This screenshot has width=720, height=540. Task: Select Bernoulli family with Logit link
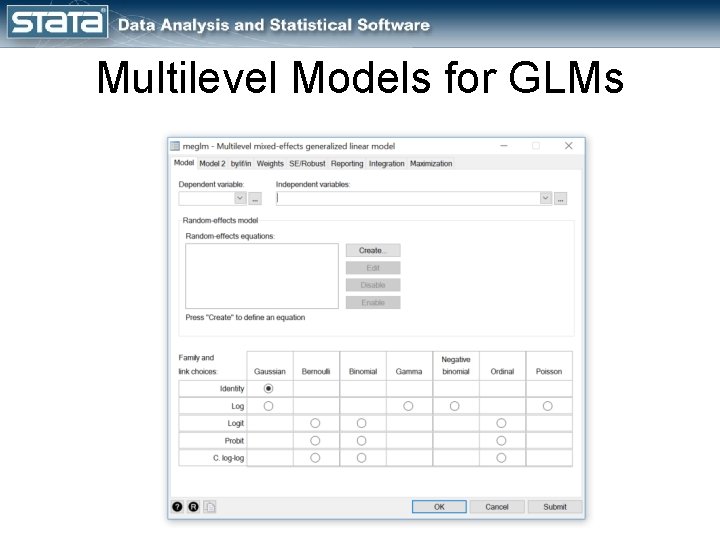click(x=315, y=423)
